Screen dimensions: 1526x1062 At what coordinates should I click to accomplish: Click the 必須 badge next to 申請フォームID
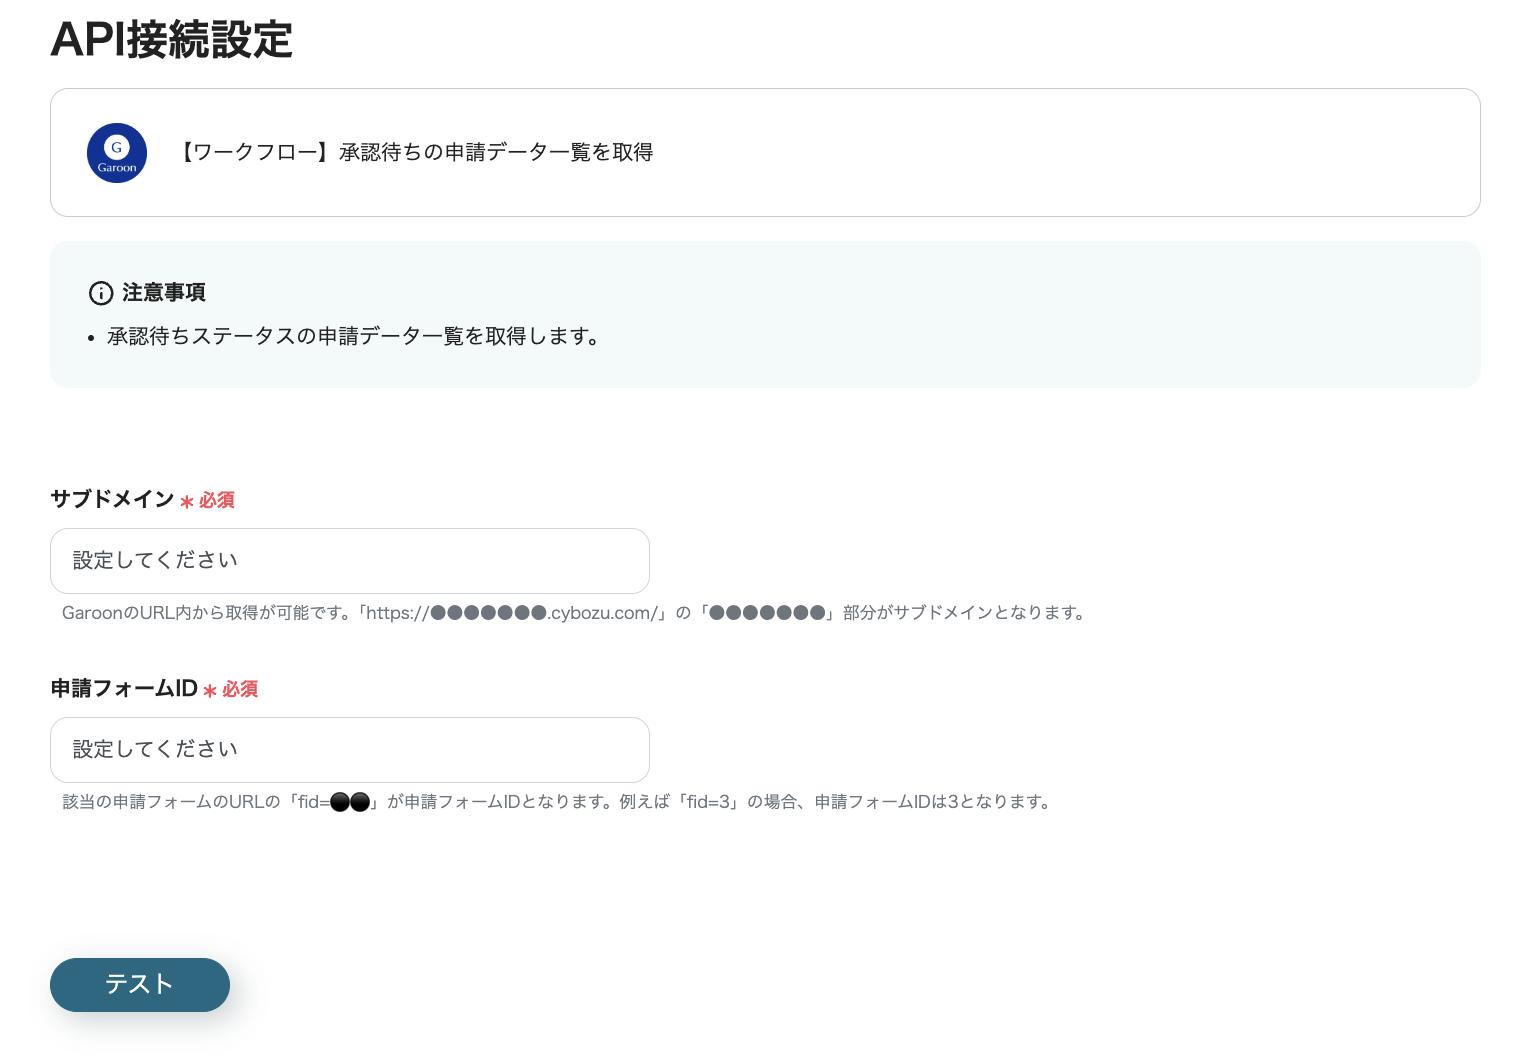[240, 689]
